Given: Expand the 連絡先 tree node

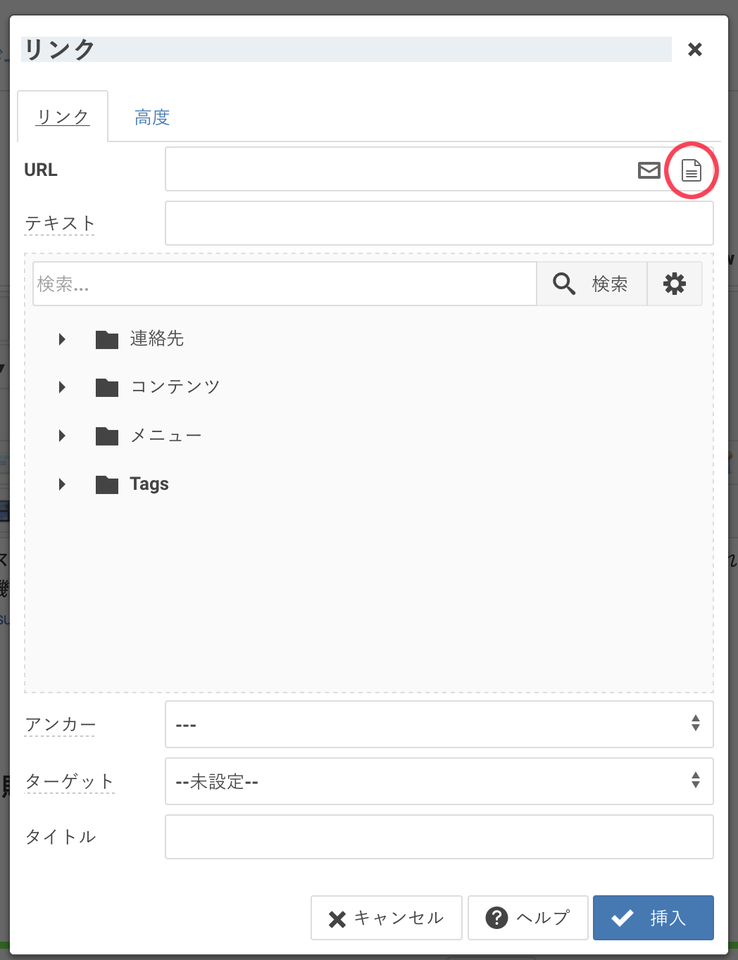Looking at the screenshot, I should tap(62, 339).
